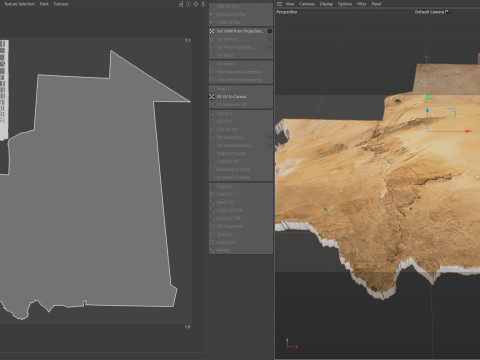Click the Remap command icon
480x360 pixels.
coord(211,250)
